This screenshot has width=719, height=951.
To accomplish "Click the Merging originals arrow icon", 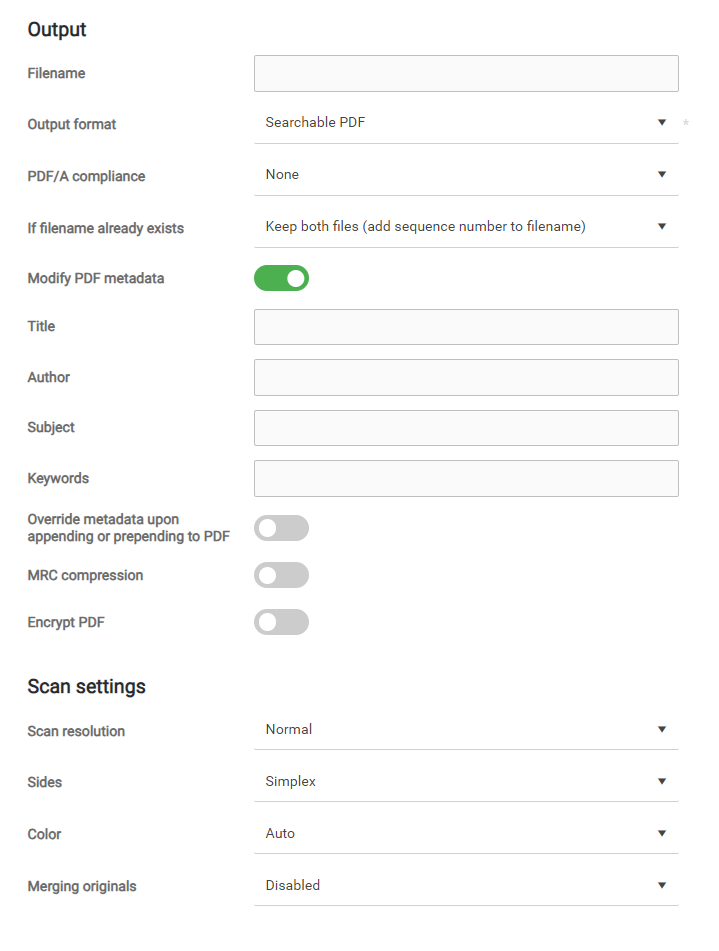I will click(662, 886).
